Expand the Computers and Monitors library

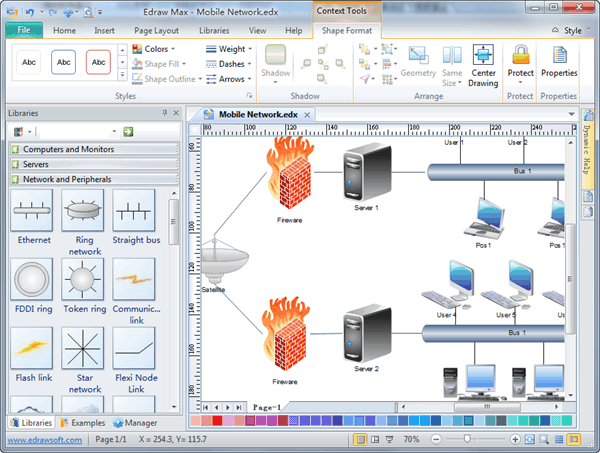(94, 149)
